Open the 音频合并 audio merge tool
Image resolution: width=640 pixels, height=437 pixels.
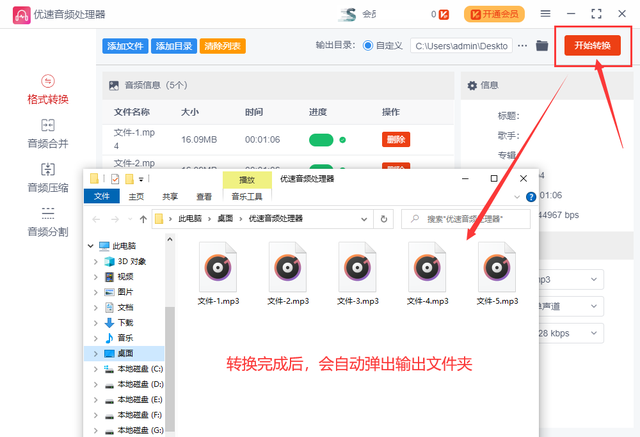click(x=48, y=134)
